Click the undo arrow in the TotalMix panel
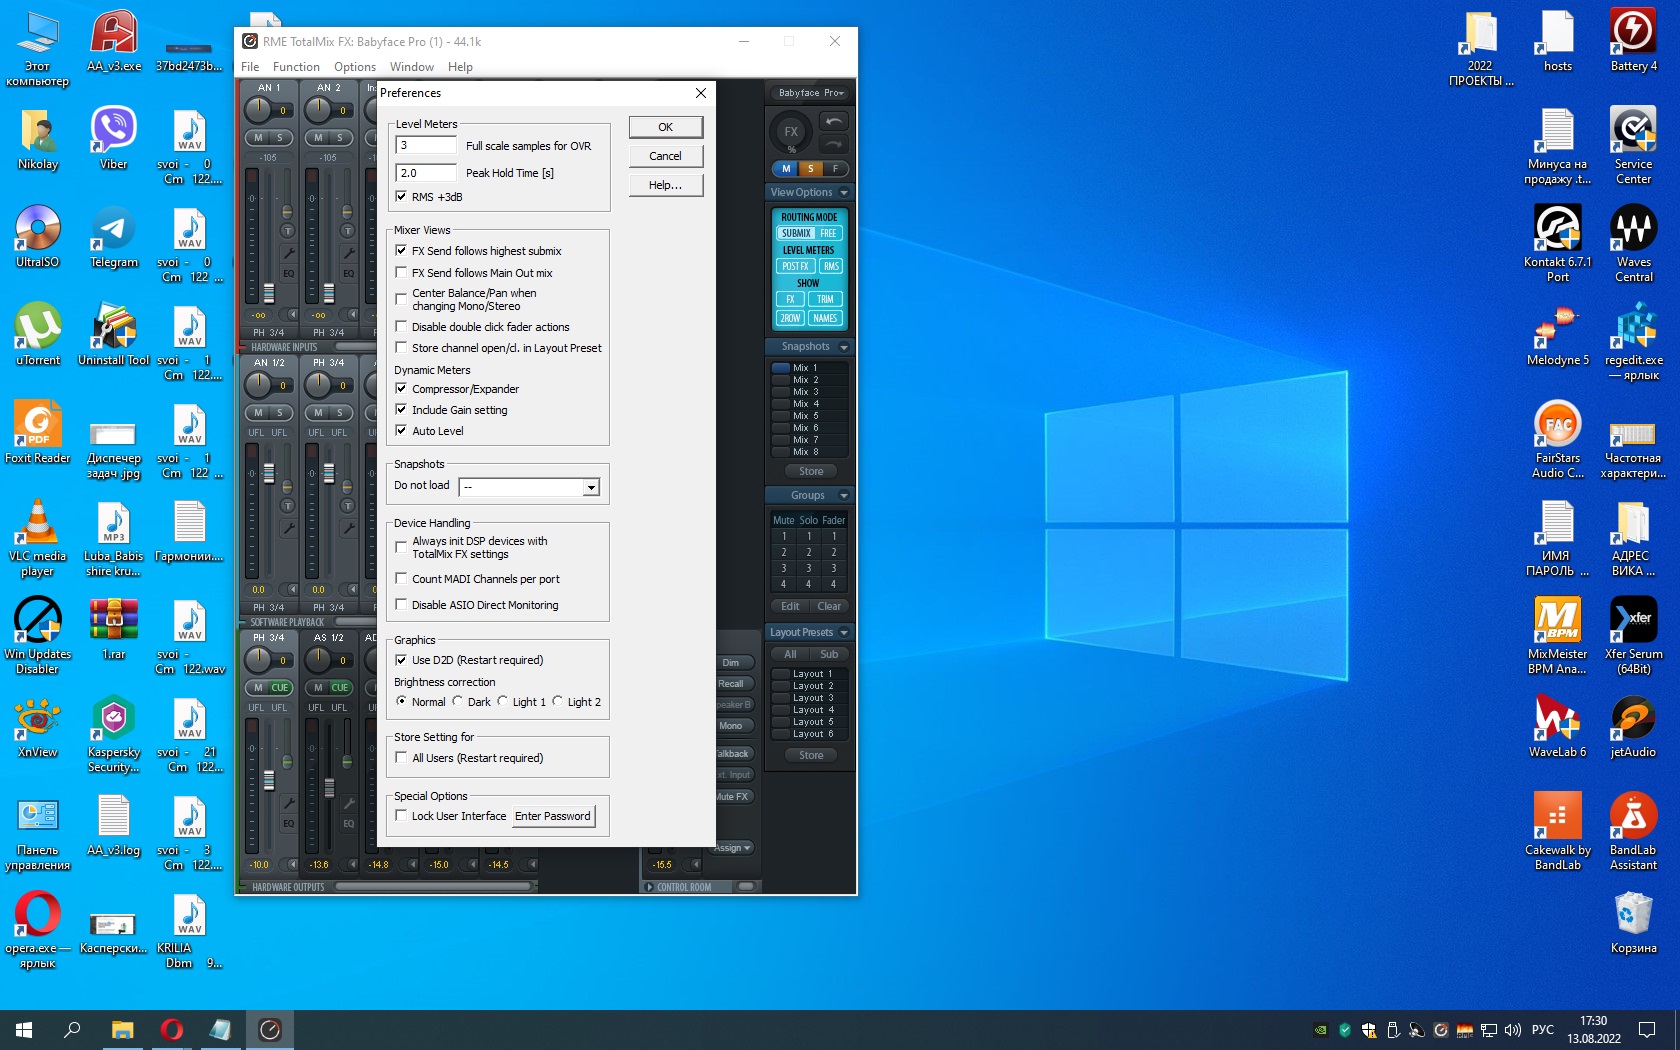Viewport: 1680px width, 1050px height. click(833, 121)
